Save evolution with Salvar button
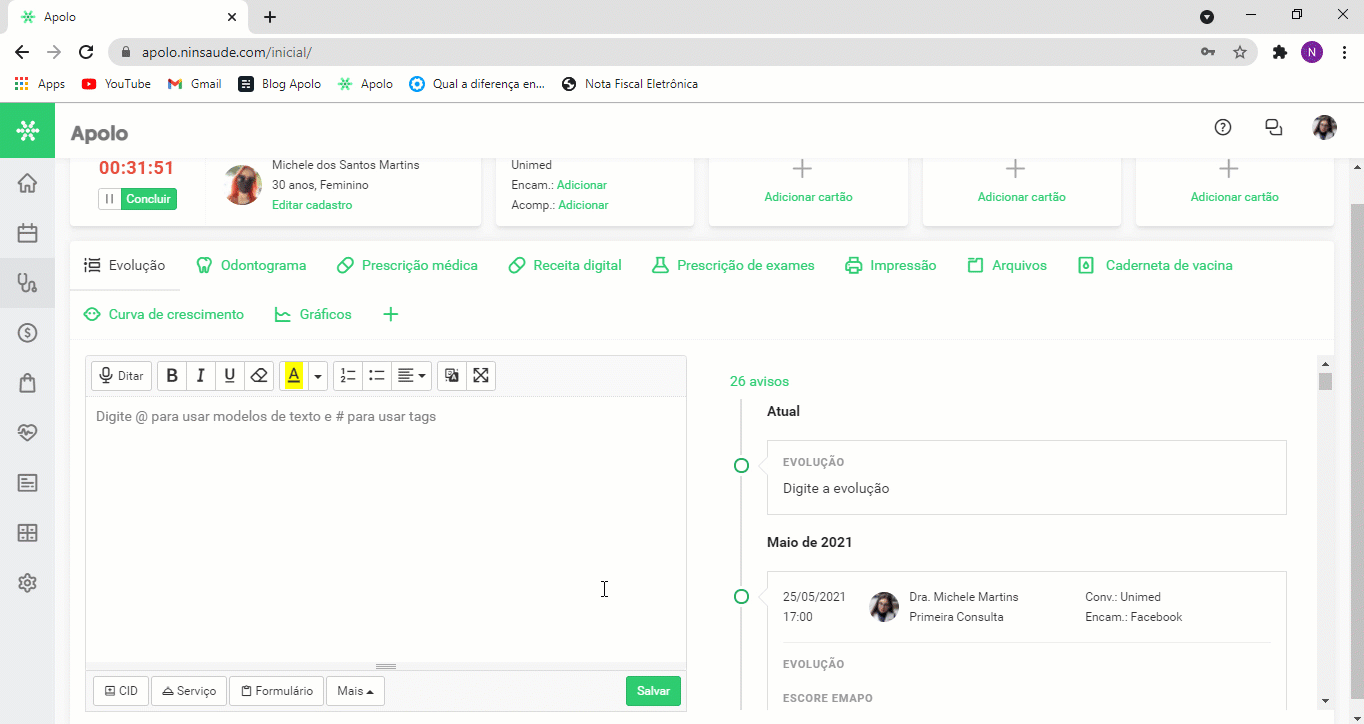Viewport: 1364px width, 724px height. tap(653, 691)
